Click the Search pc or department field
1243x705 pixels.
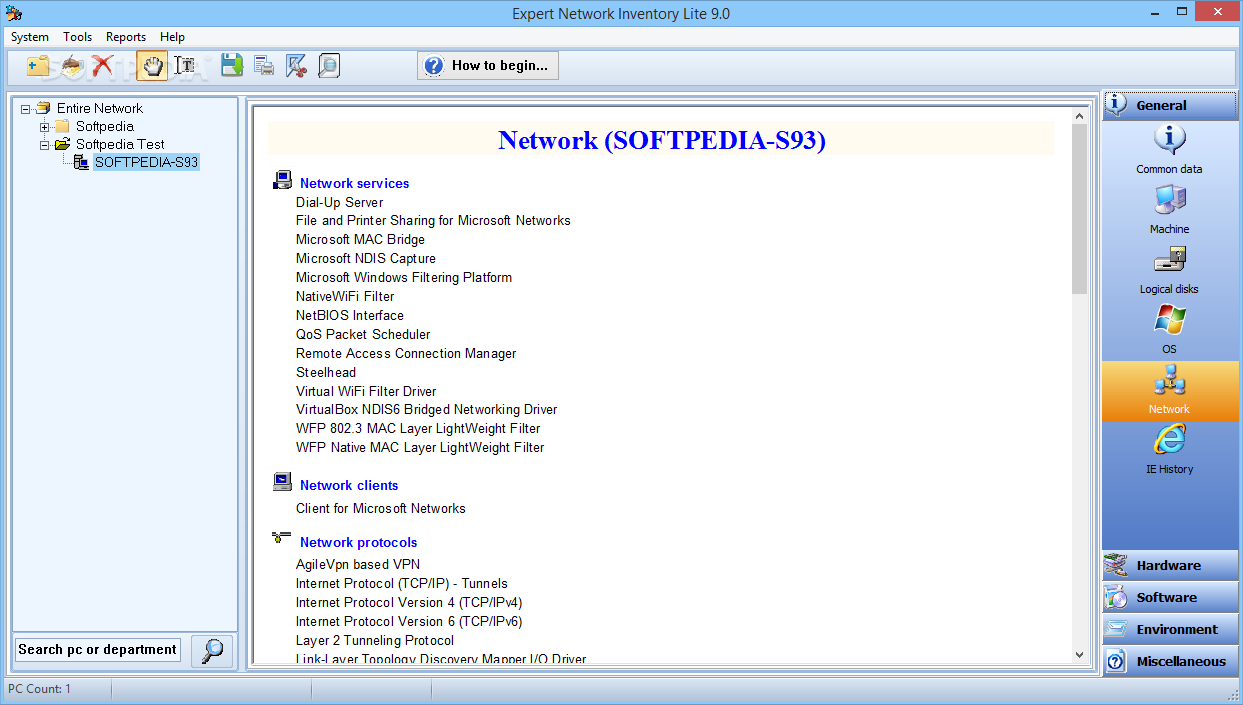[97, 650]
